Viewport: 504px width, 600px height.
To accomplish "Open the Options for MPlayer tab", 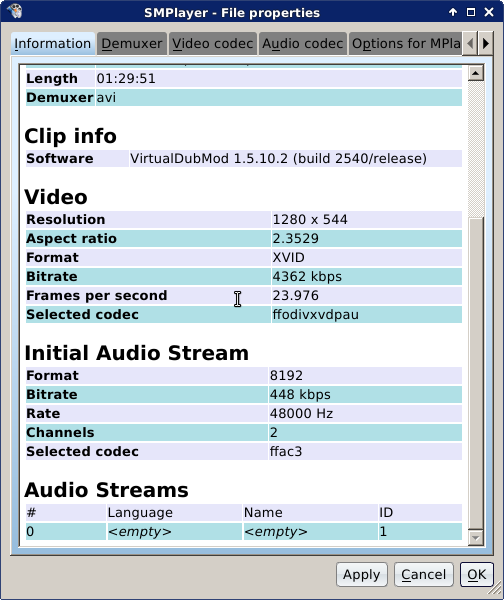I will pyautogui.click(x=405, y=43).
